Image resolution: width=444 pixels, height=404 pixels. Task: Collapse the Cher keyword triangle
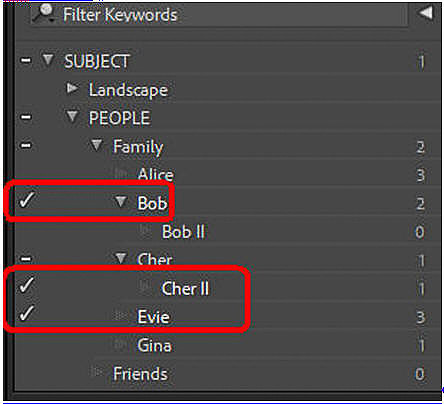(120, 258)
